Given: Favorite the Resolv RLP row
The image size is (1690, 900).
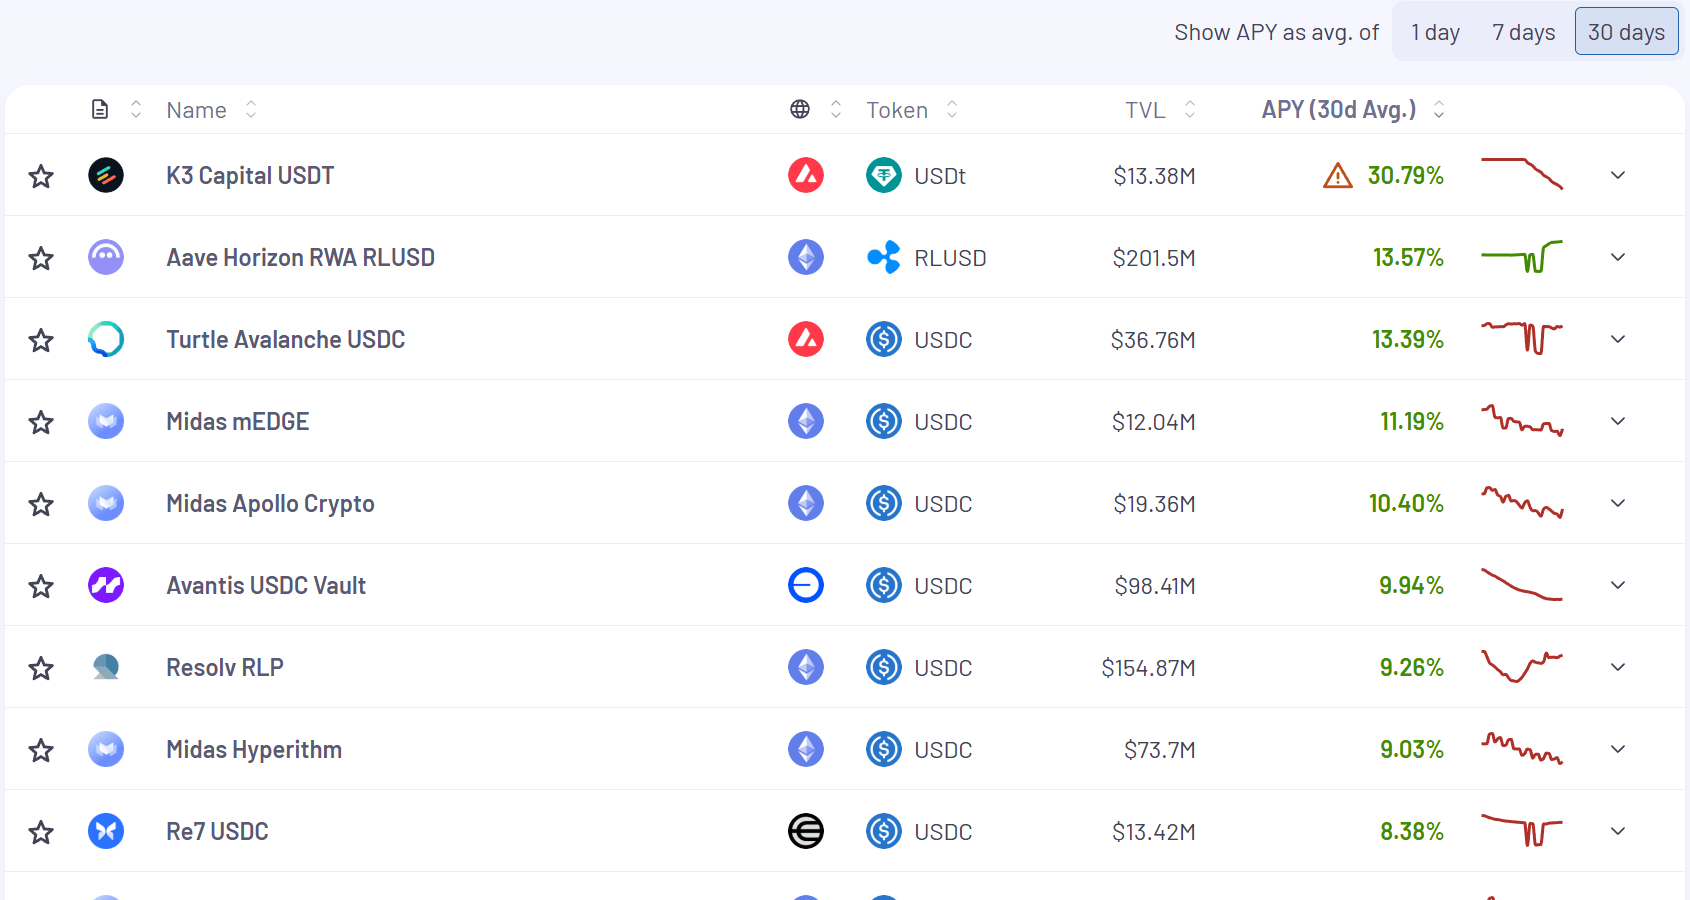Looking at the screenshot, I should tap(41, 669).
